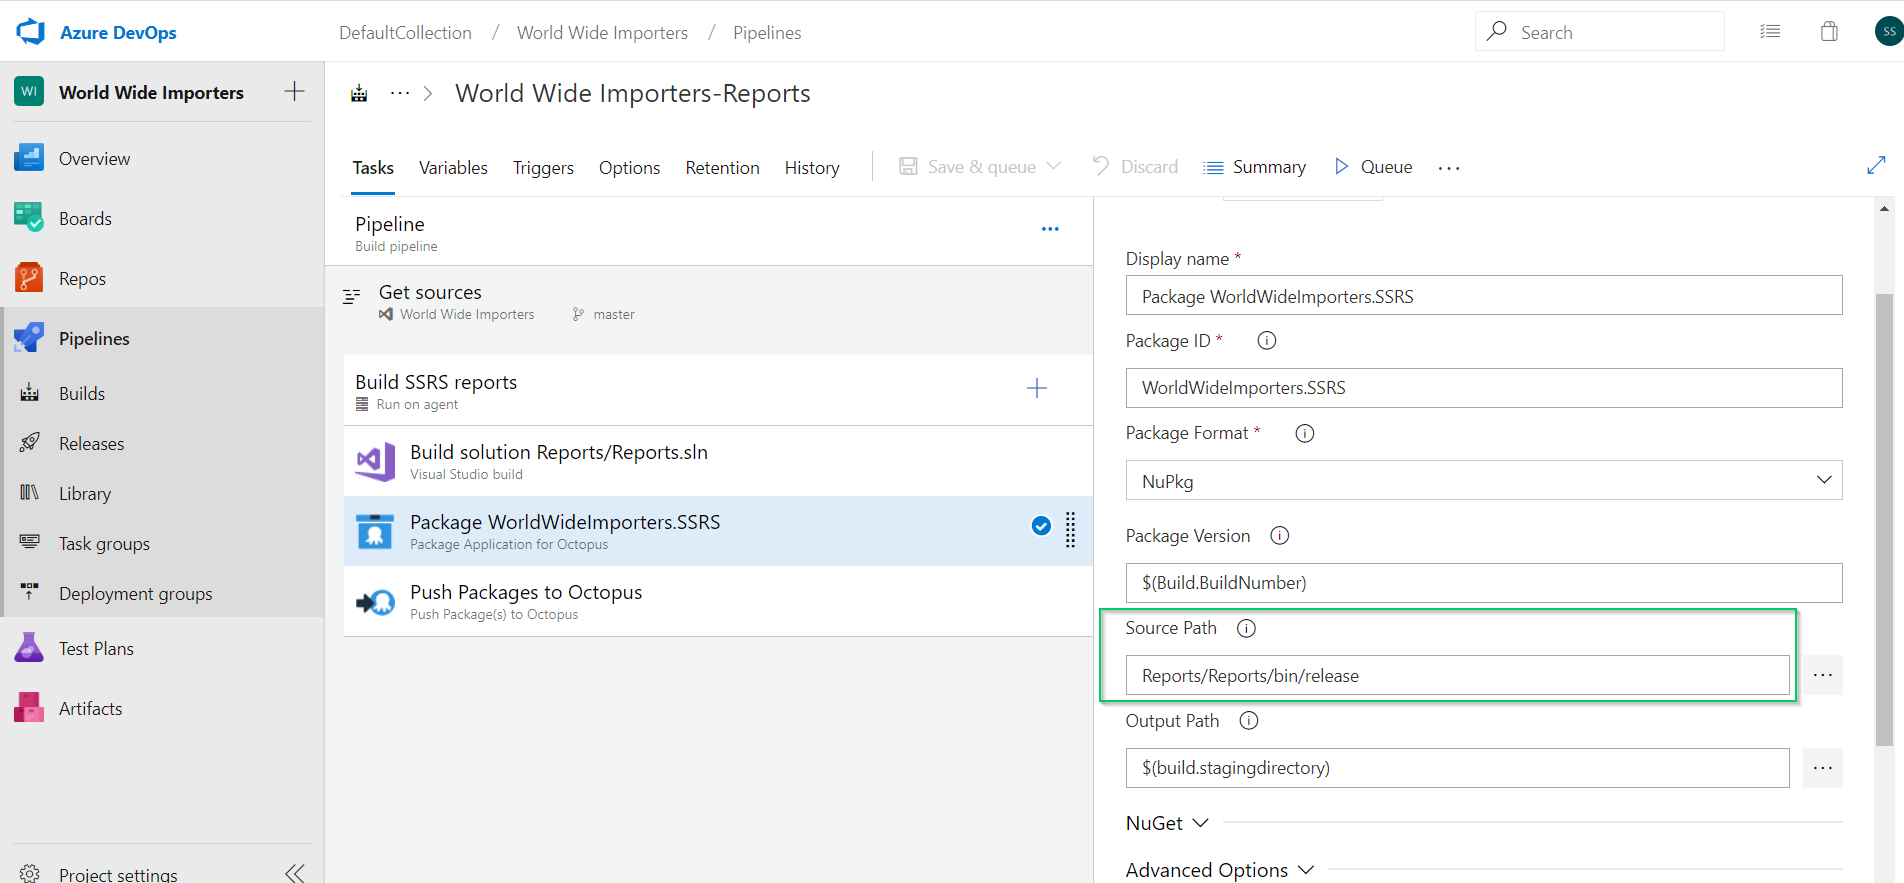This screenshot has width=1904, height=883.
Task: Switch to the Triggers tab
Action: (543, 168)
